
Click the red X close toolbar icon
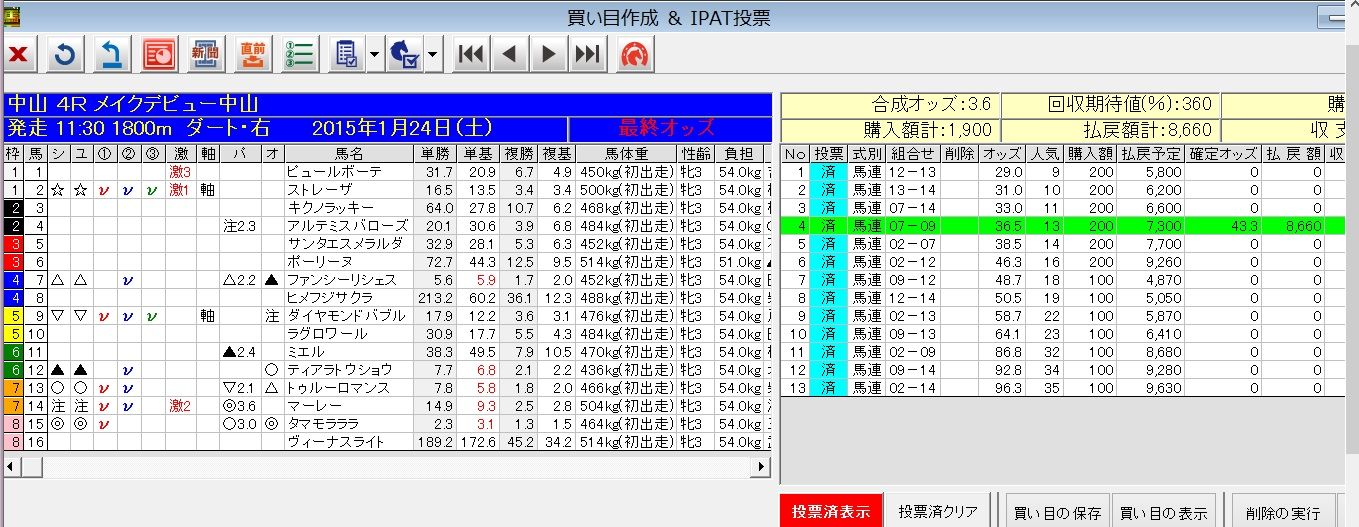pos(18,54)
